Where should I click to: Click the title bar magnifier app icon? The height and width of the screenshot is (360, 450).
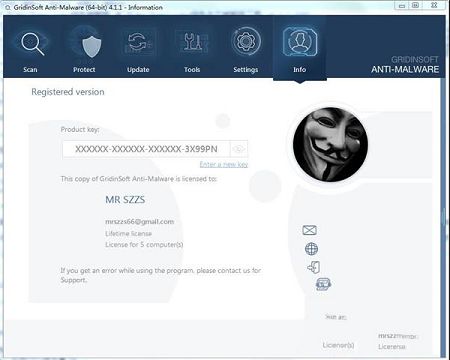point(8,7)
